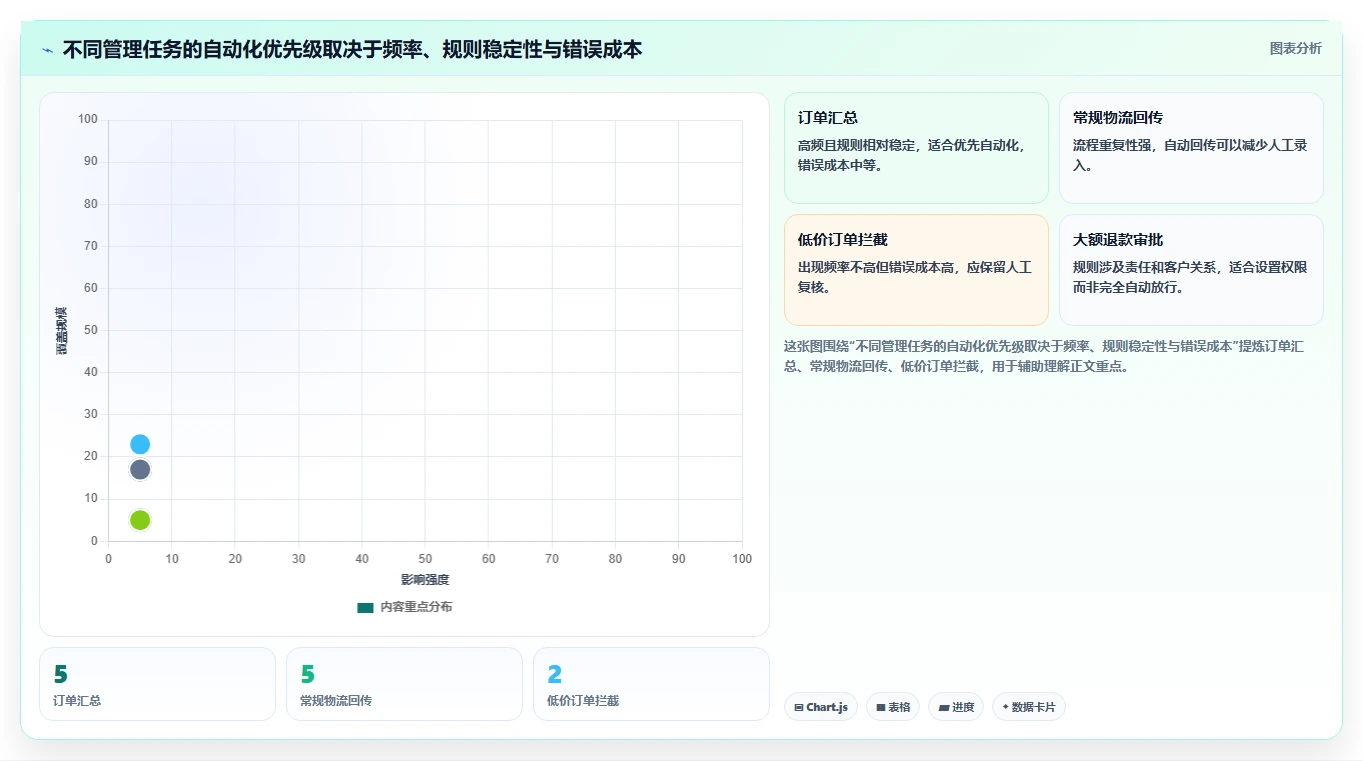
Task: Select the Chart.js tag
Action: point(820,707)
